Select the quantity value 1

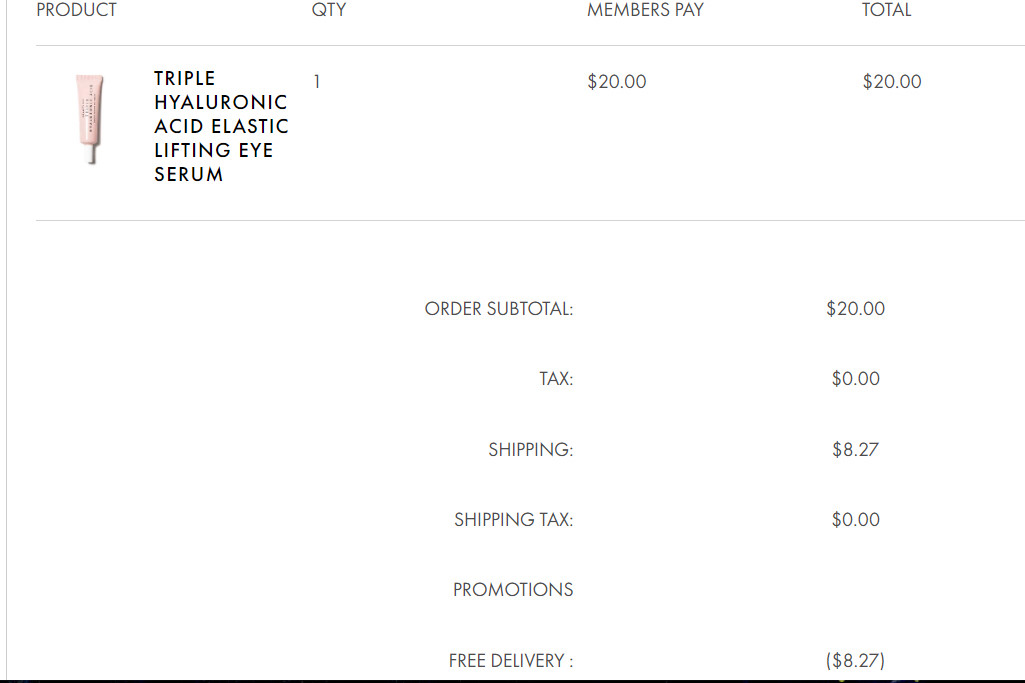pyautogui.click(x=317, y=82)
